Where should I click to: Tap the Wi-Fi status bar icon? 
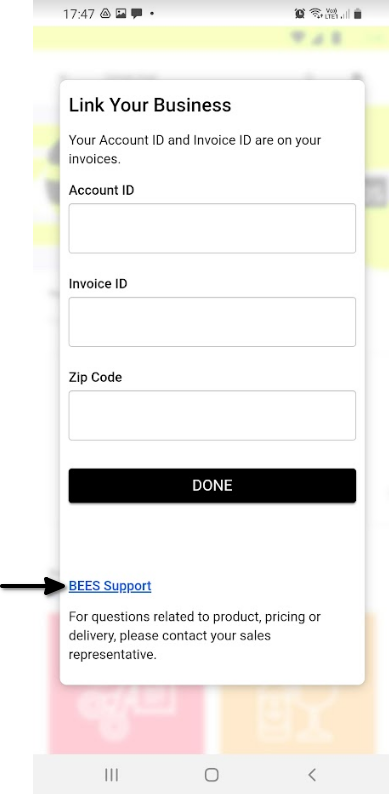coord(317,14)
